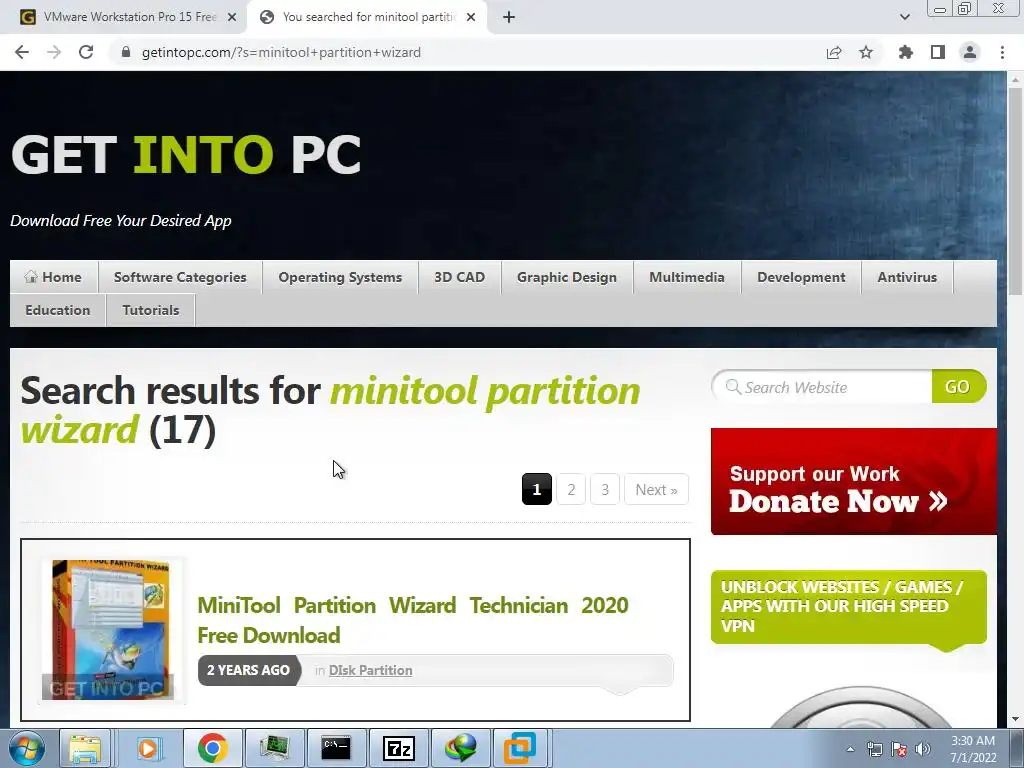The image size is (1024, 768).
Task: Go back to the previous page
Action: coord(22,52)
